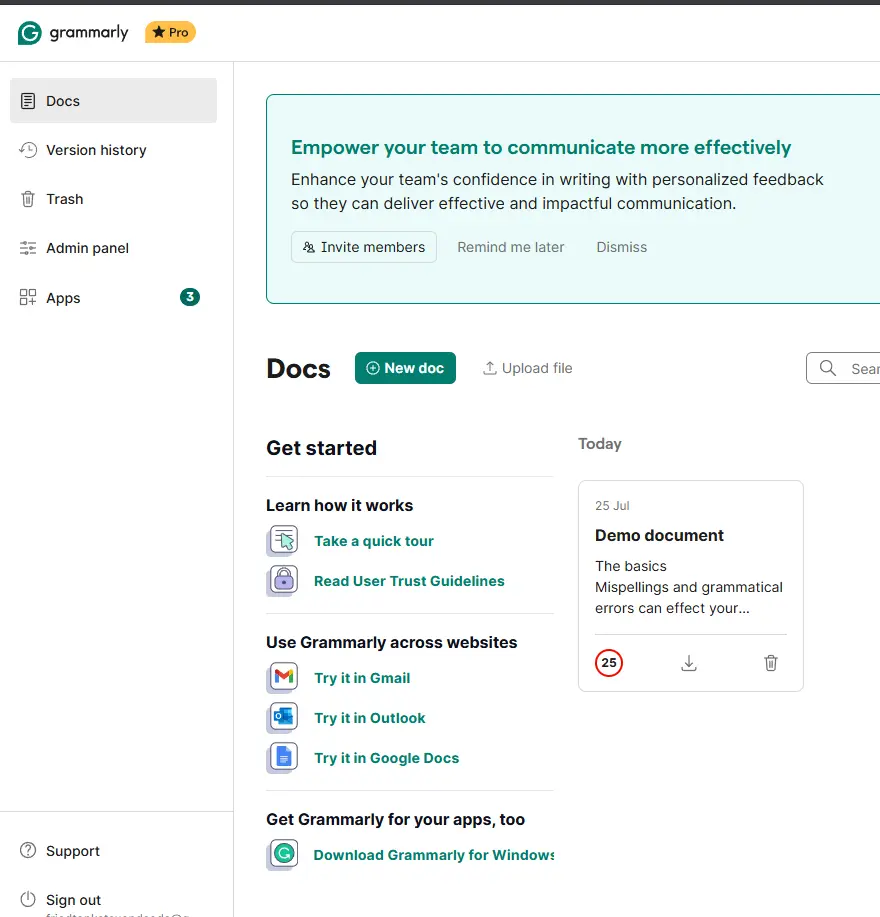Image resolution: width=880 pixels, height=917 pixels.
Task: Open Download Grammarly for Windows link
Action: click(x=434, y=855)
